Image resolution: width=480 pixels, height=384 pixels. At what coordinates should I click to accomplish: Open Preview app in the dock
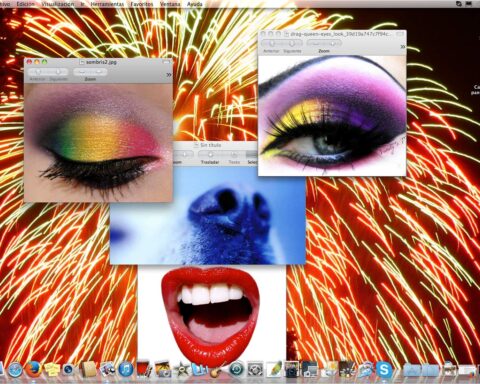point(107,369)
